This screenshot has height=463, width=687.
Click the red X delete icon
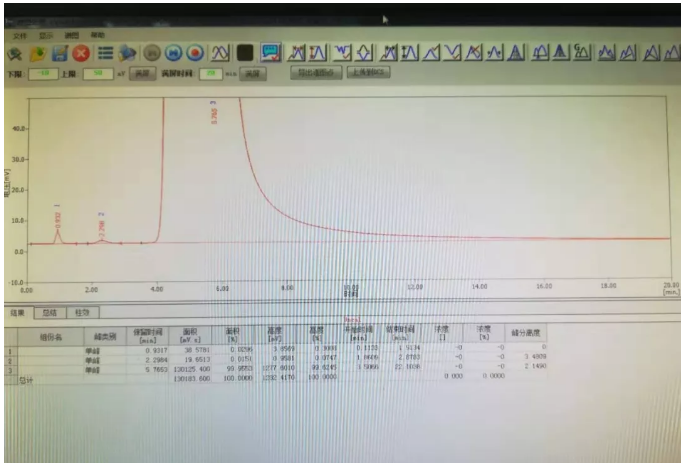click(81, 53)
